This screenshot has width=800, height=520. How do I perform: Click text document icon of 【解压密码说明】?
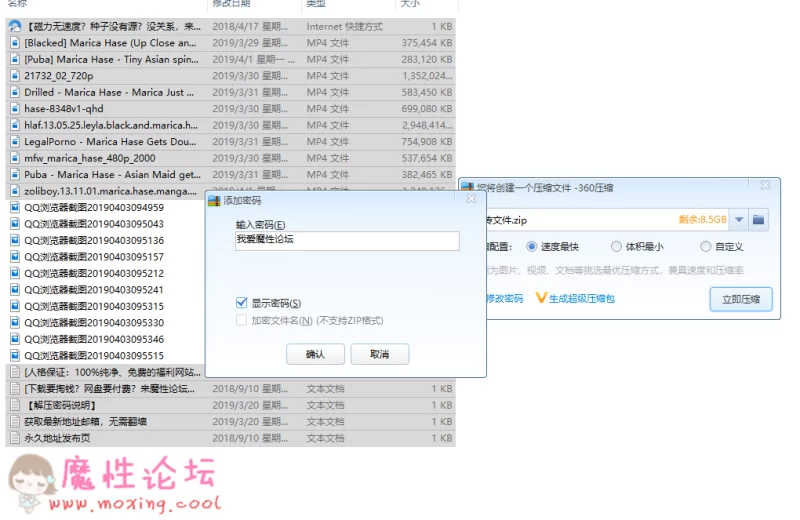[15, 405]
